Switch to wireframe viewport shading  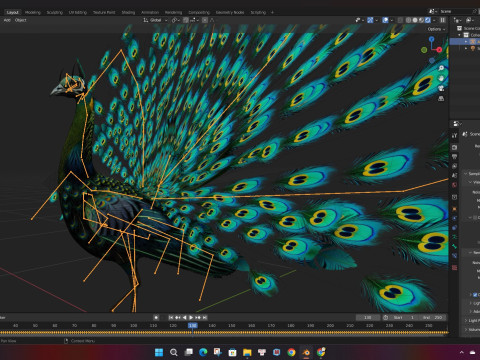[x=408, y=20]
